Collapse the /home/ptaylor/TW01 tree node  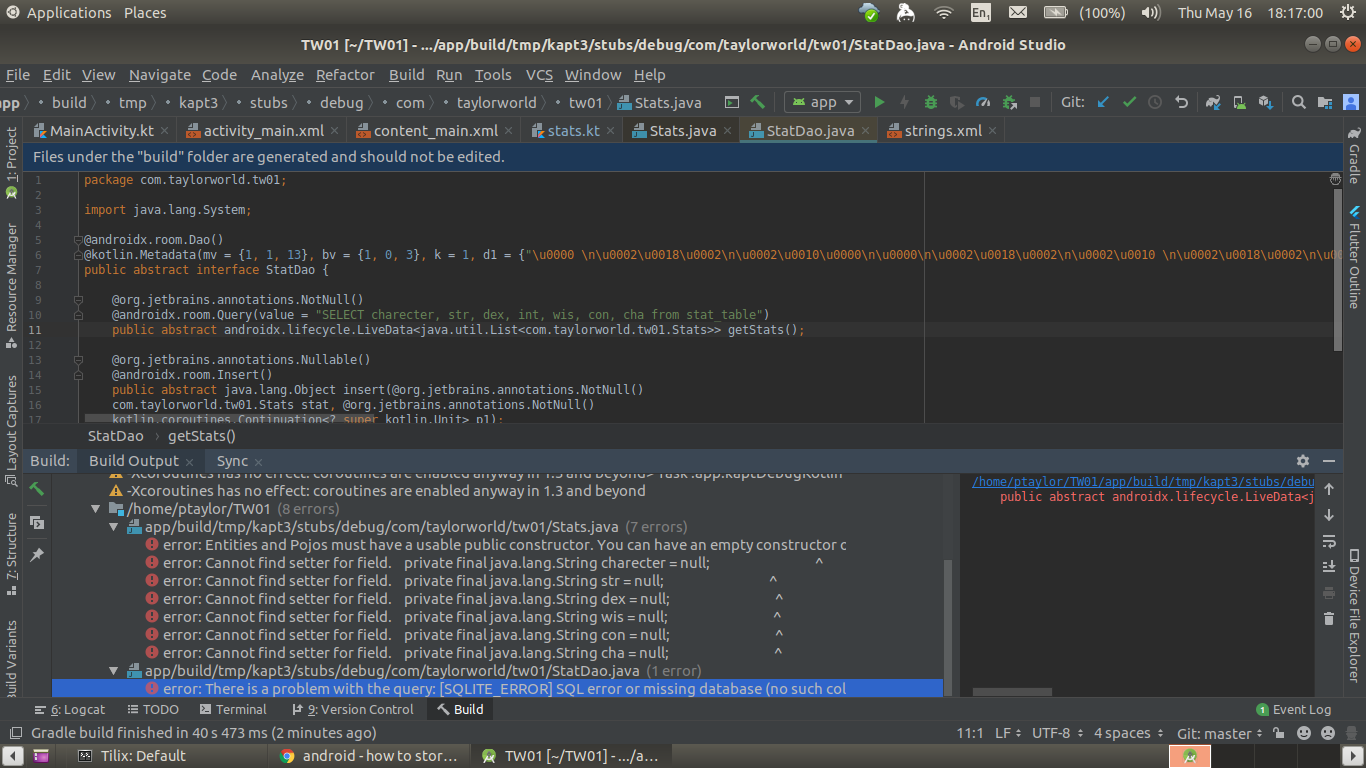[96, 509]
